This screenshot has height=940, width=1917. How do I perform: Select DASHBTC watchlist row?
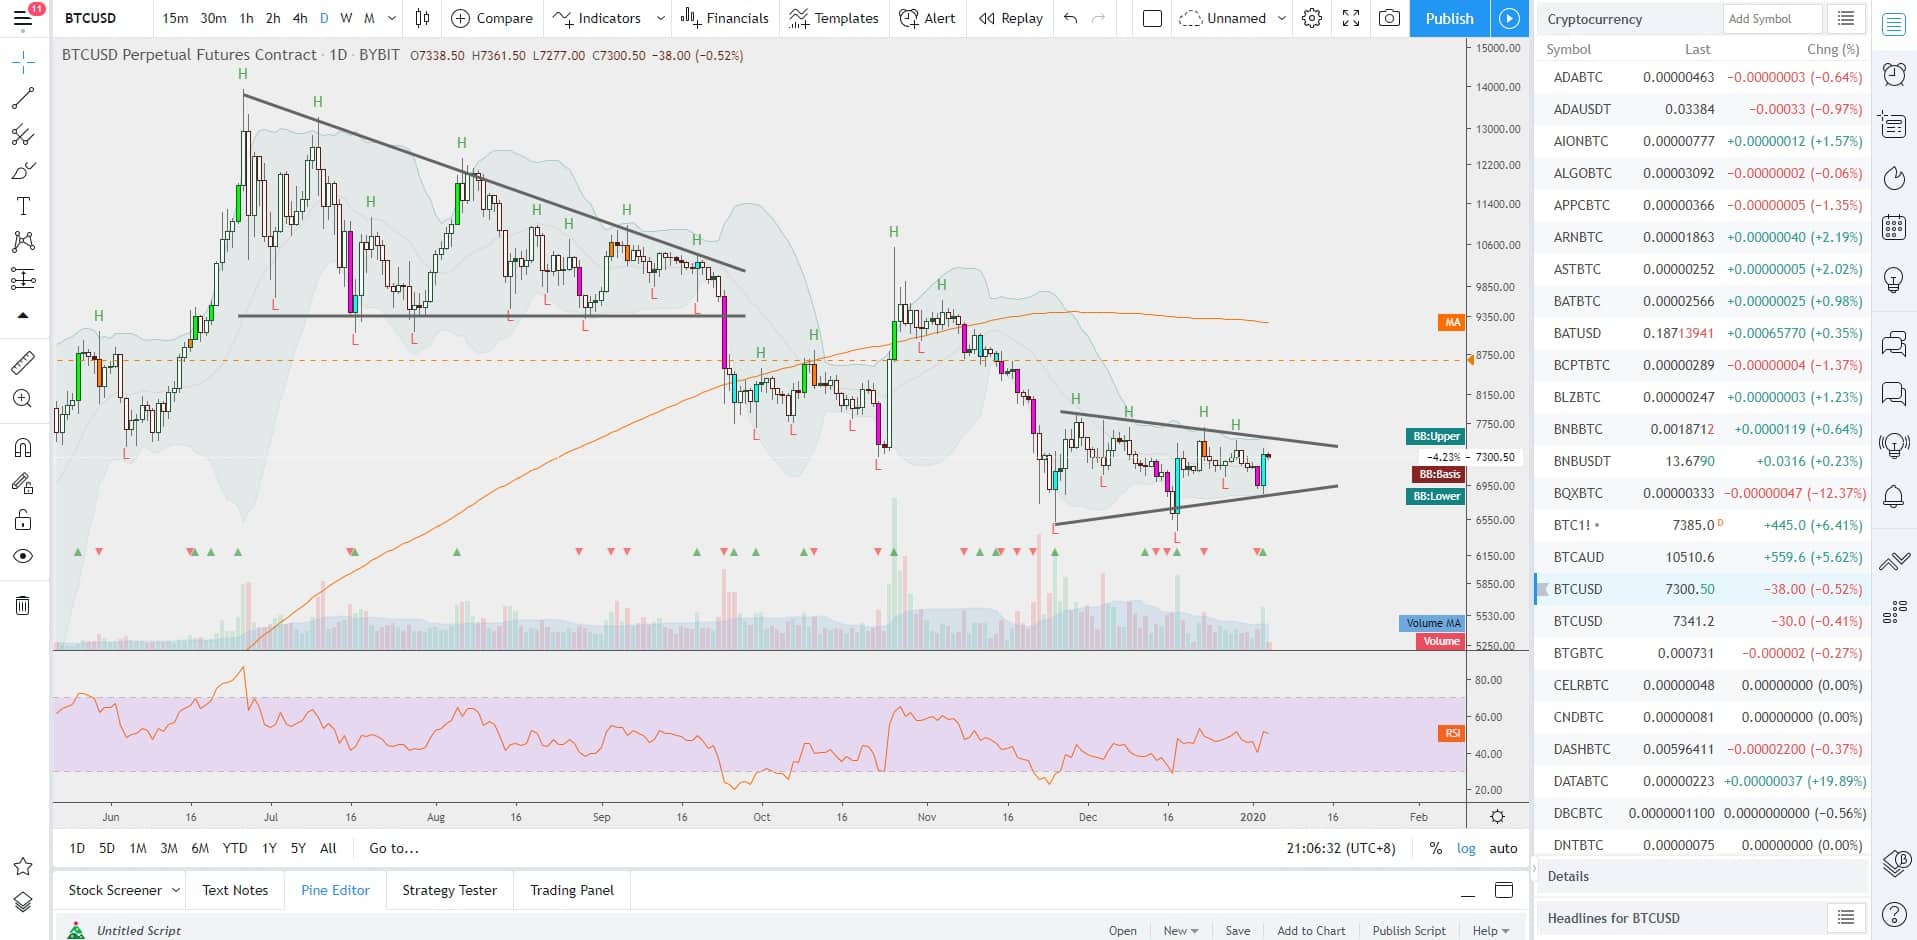1702,749
